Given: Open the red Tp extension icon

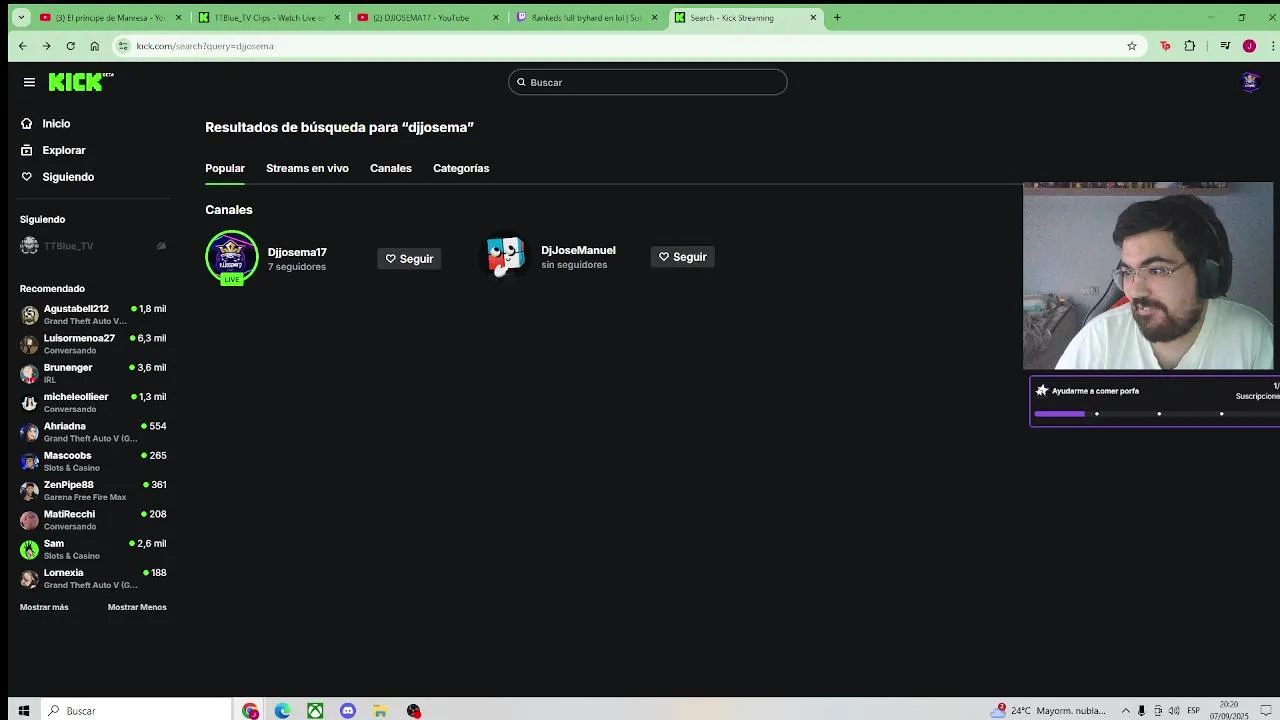Looking at the screenshot, I should 1165,46.
